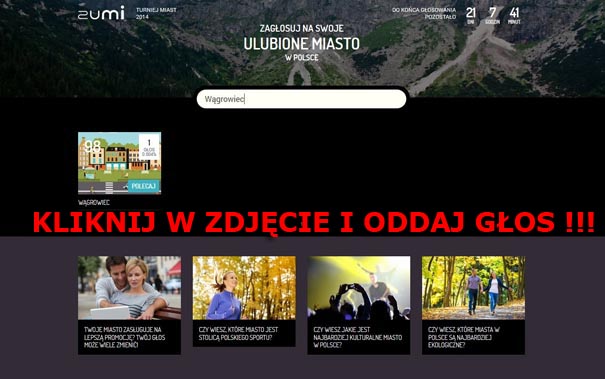Image resolution: width=605 pixels, height=379 pixels.
Task: Click the rank number 98 on city tile
Action: click(x=93, y=146)
